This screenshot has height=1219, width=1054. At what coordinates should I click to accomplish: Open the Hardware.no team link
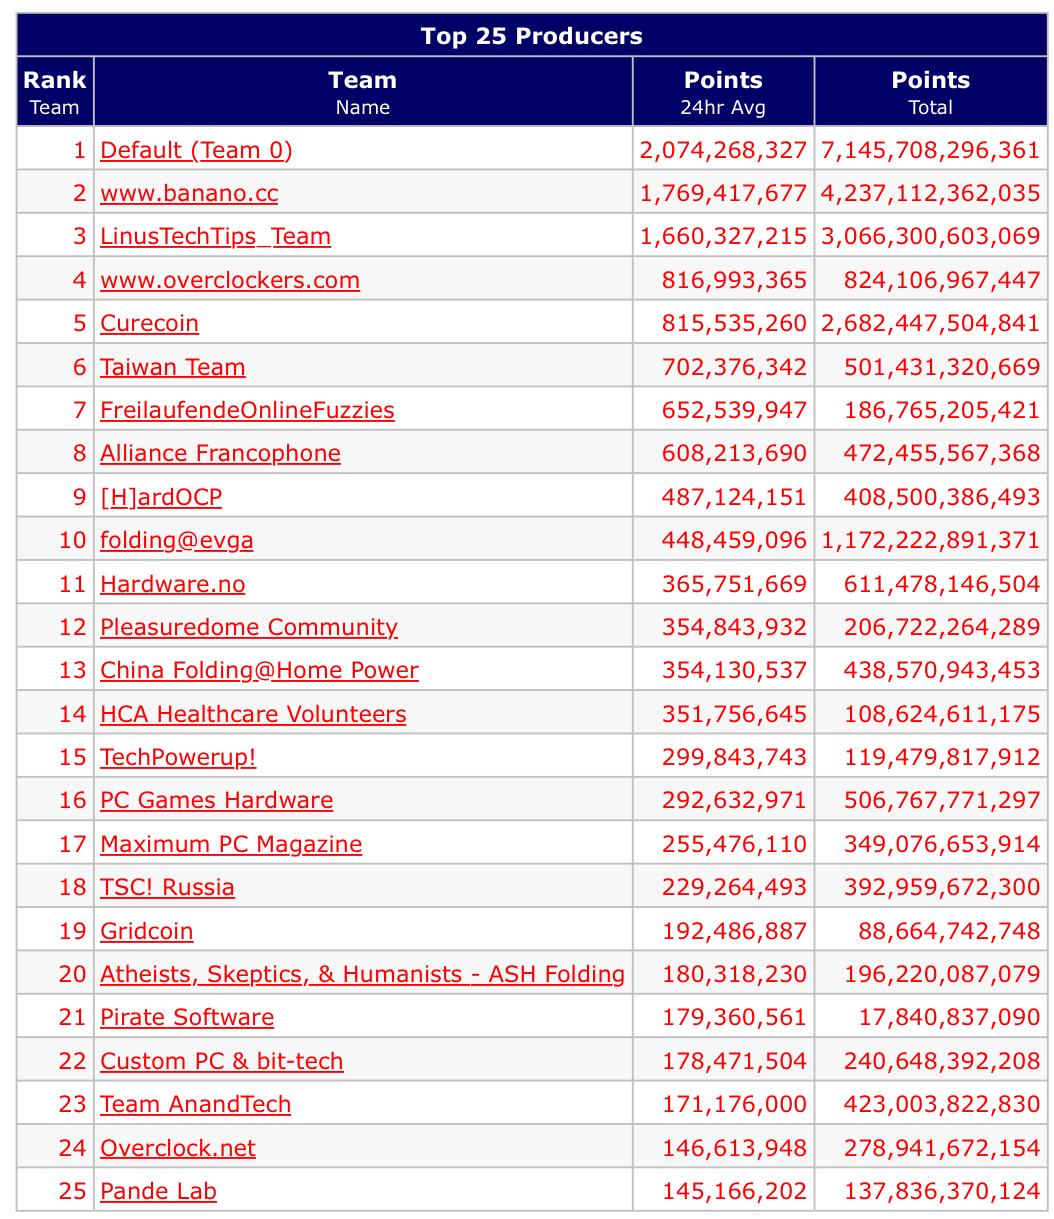(172, 584)
